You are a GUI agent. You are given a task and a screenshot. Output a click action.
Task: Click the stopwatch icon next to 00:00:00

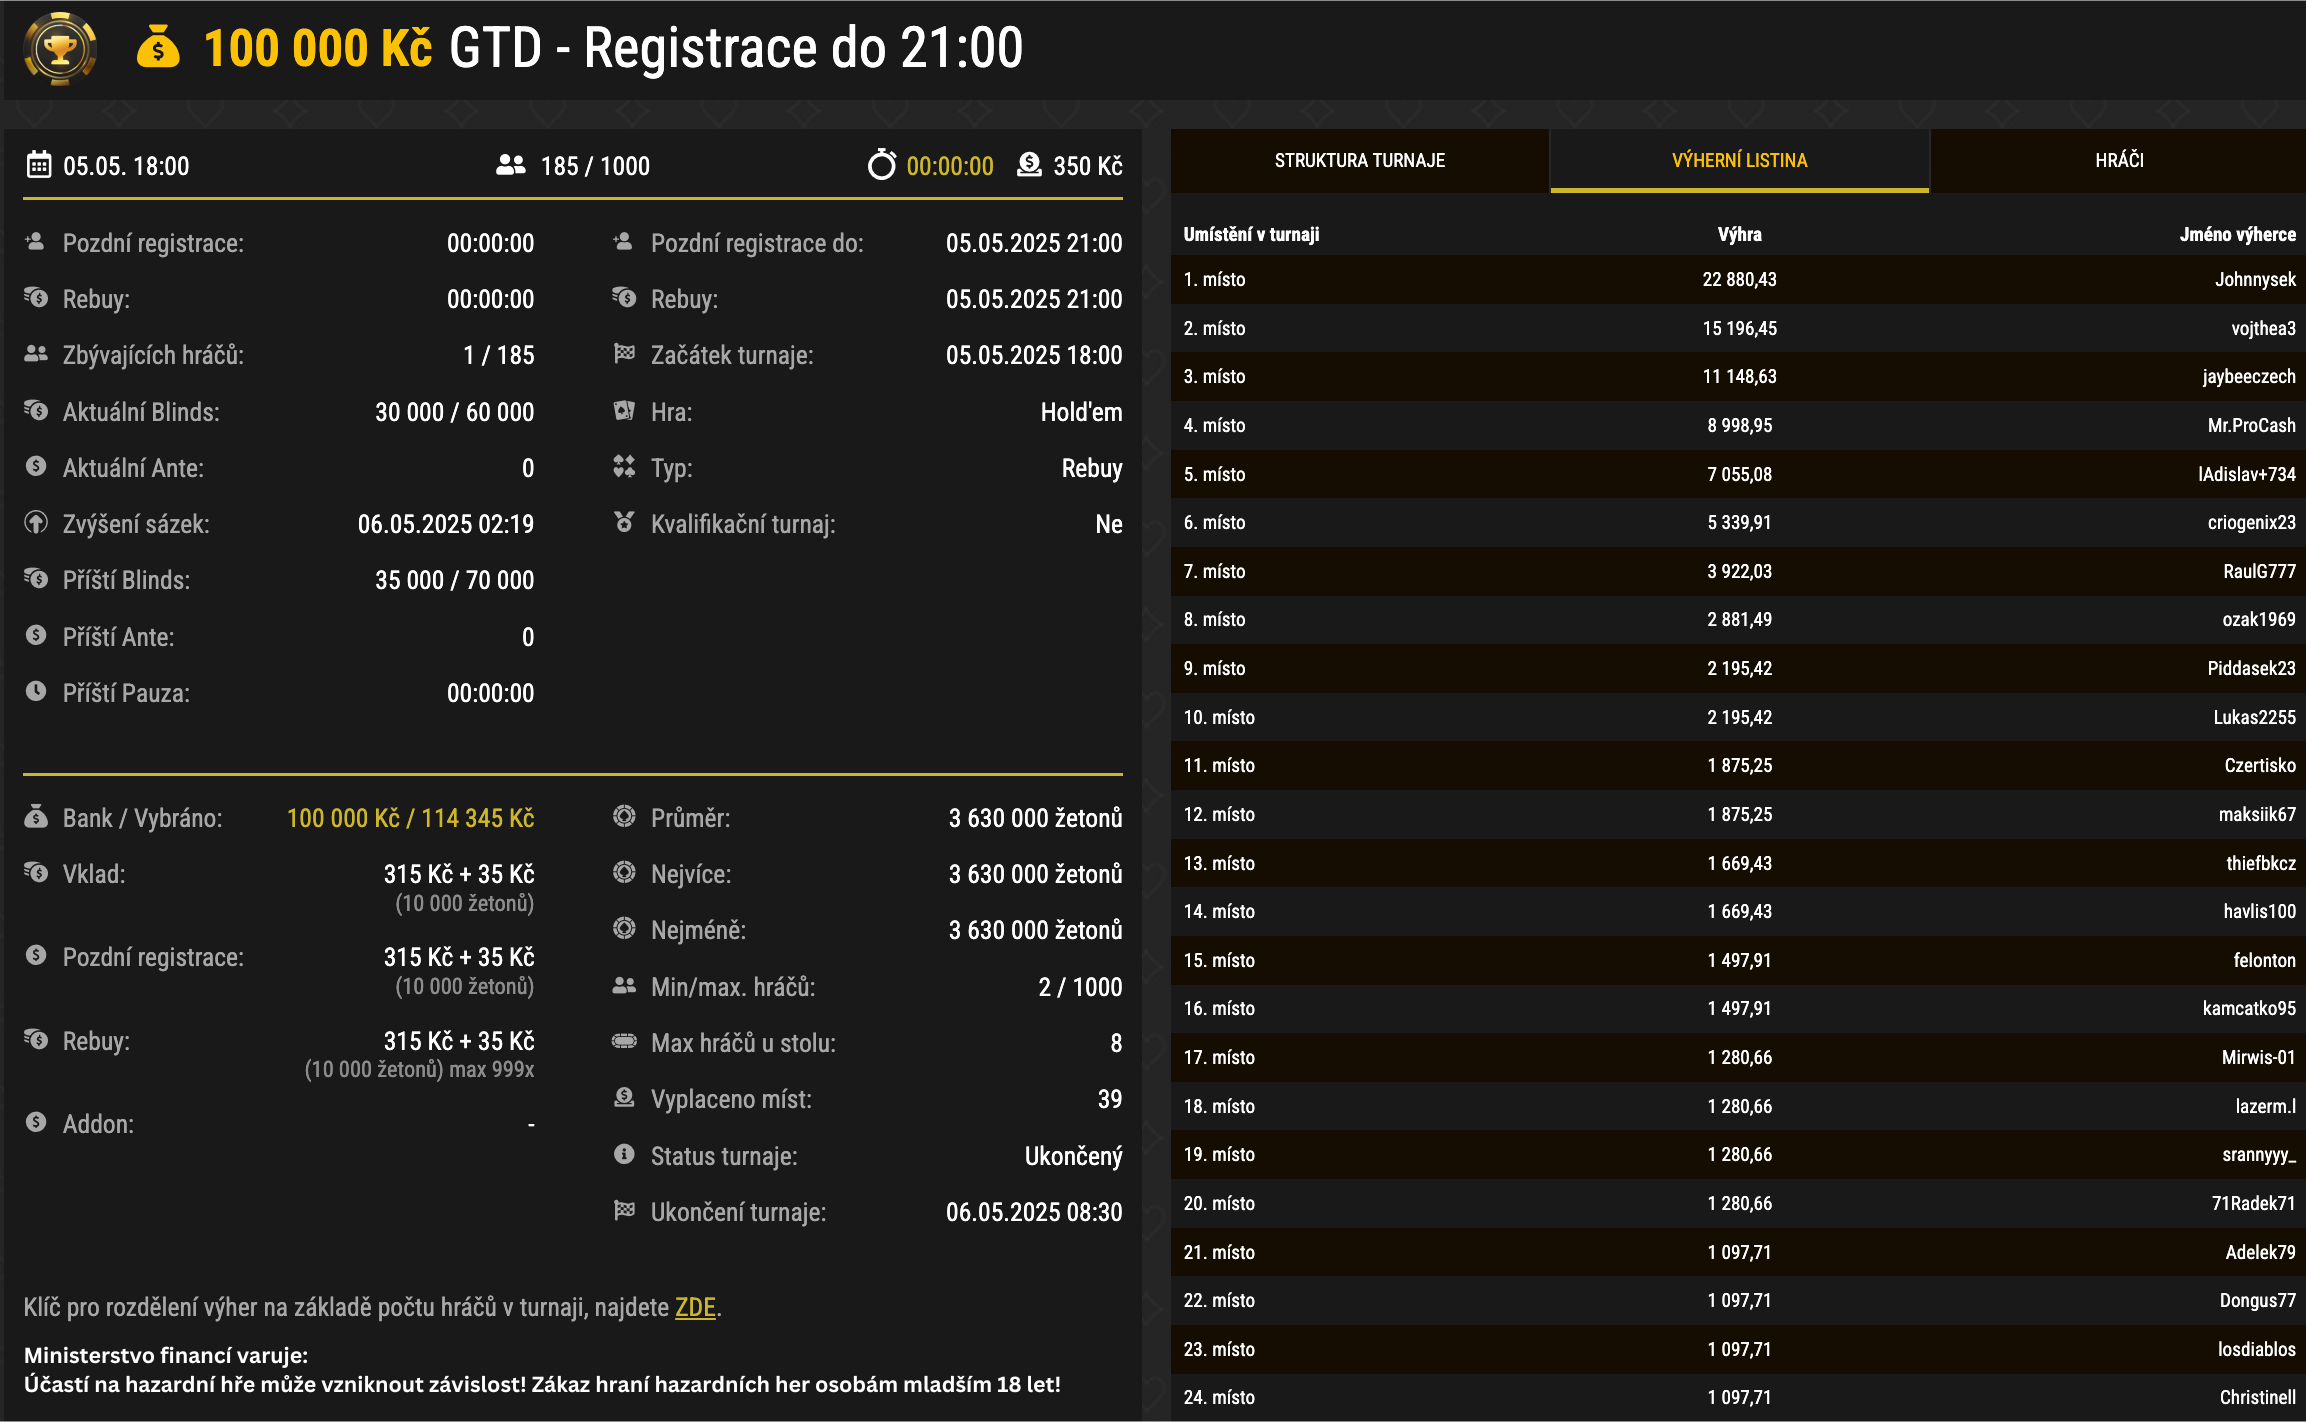[881, 165]
